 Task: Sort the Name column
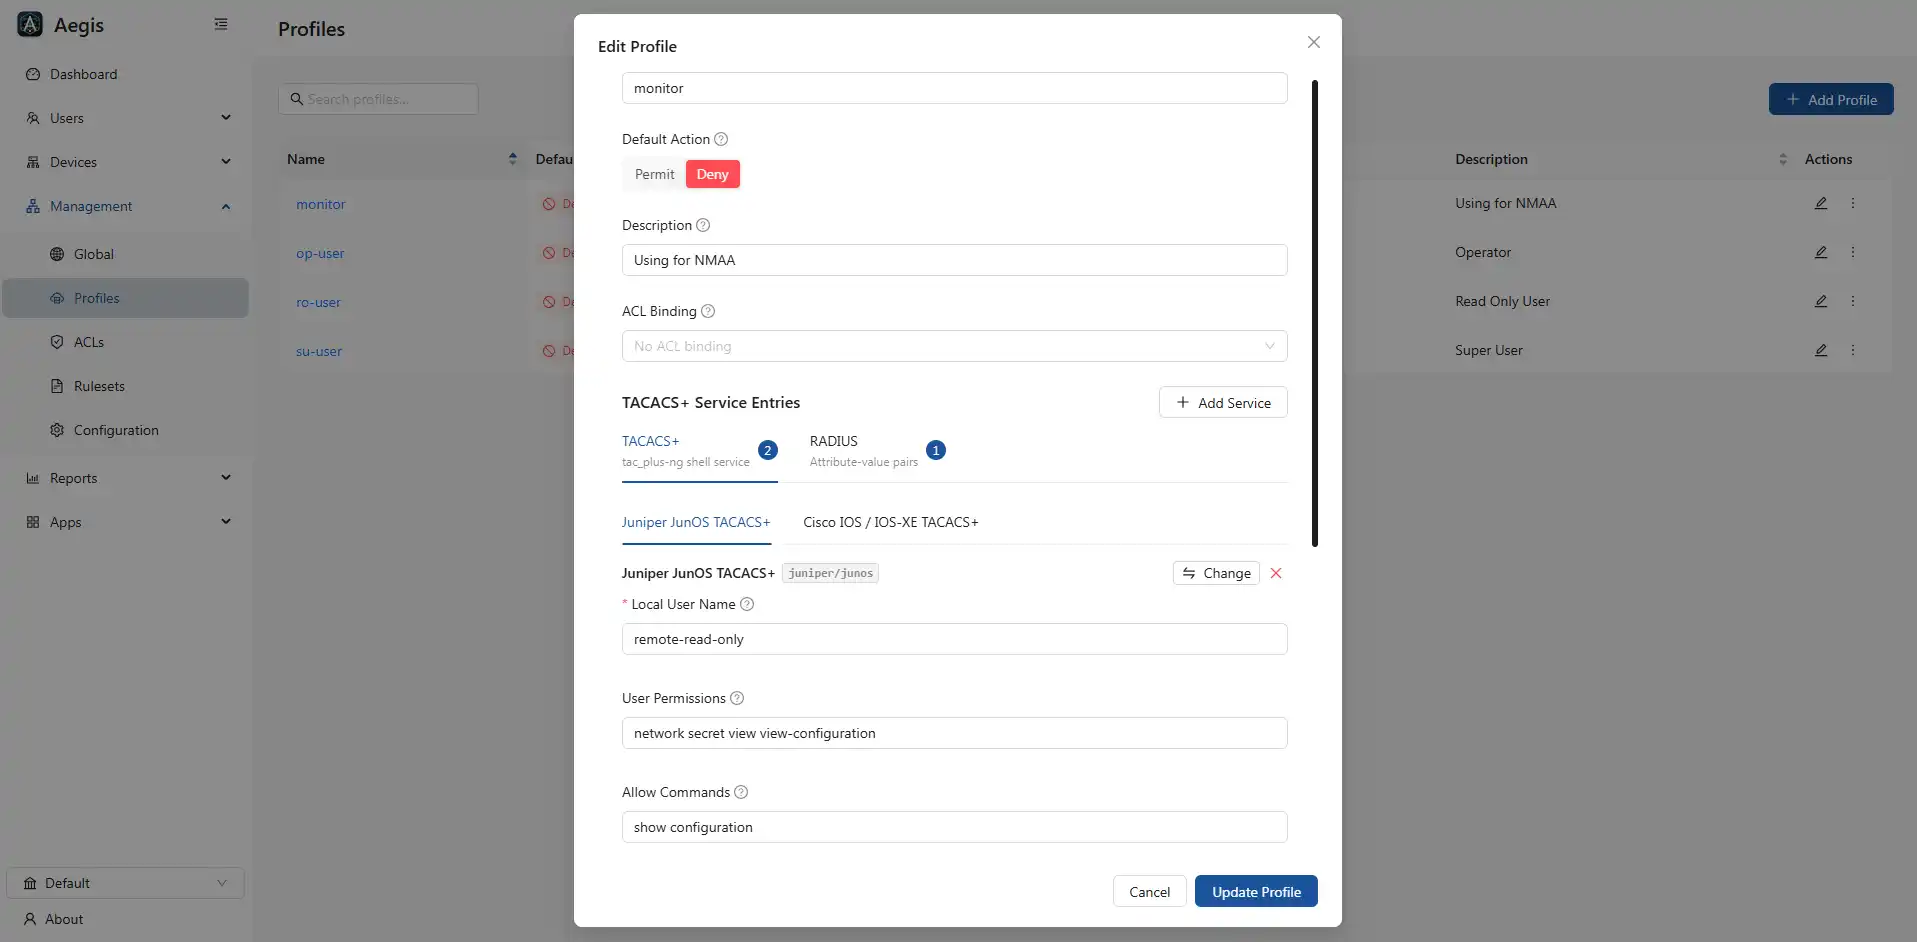click(x=513, y=159)
